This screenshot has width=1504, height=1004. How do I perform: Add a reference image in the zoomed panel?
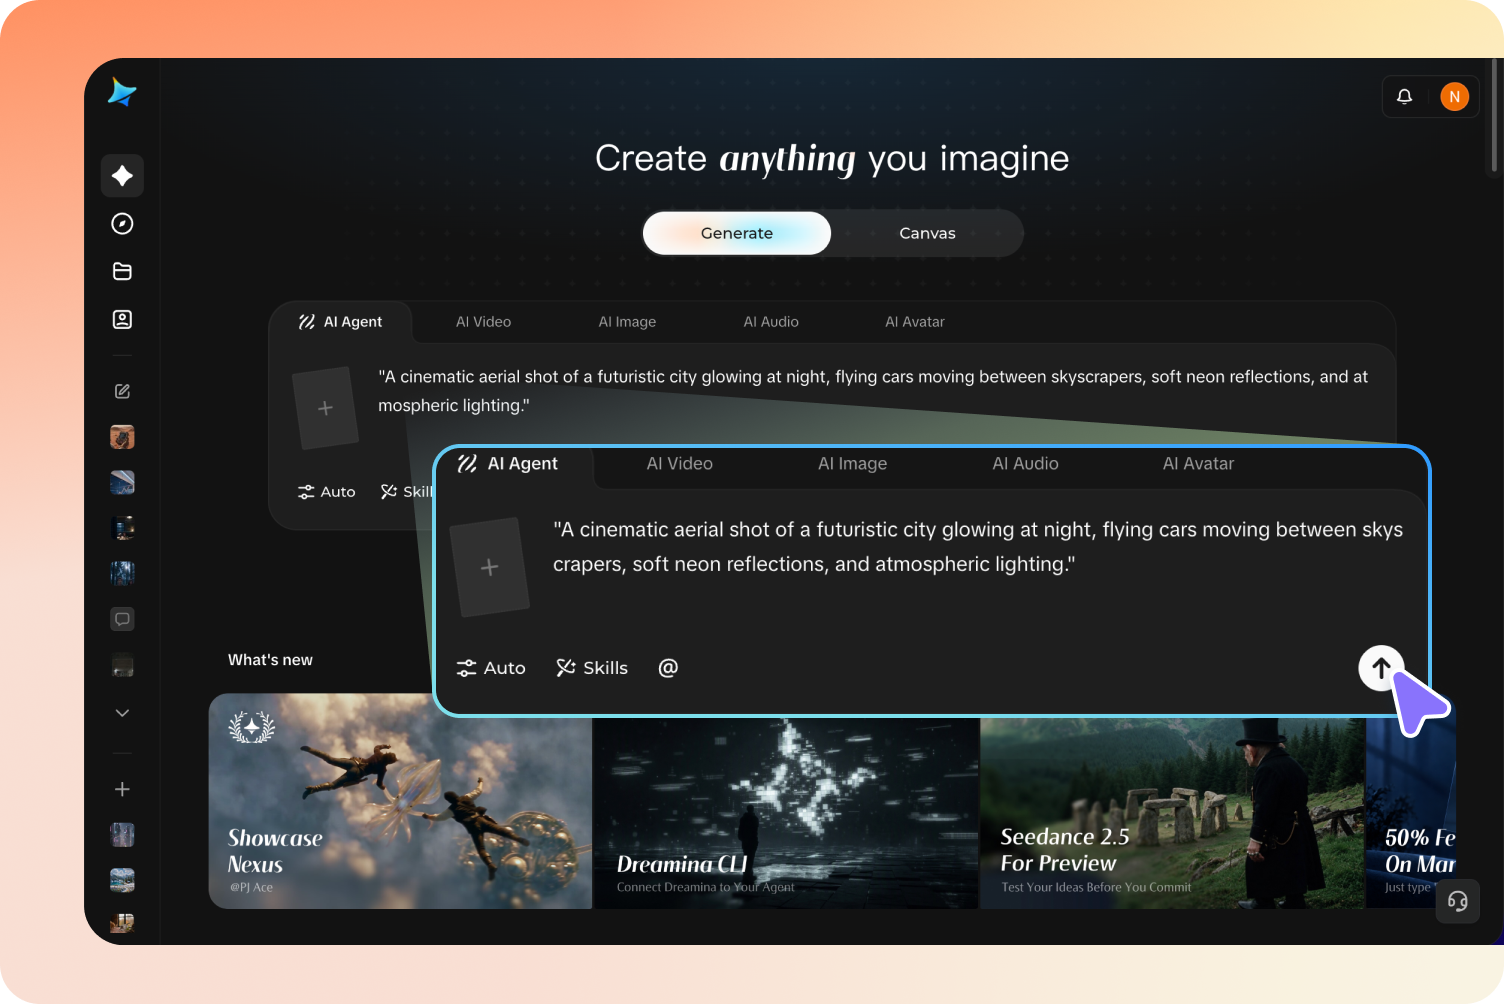(489, 567)
